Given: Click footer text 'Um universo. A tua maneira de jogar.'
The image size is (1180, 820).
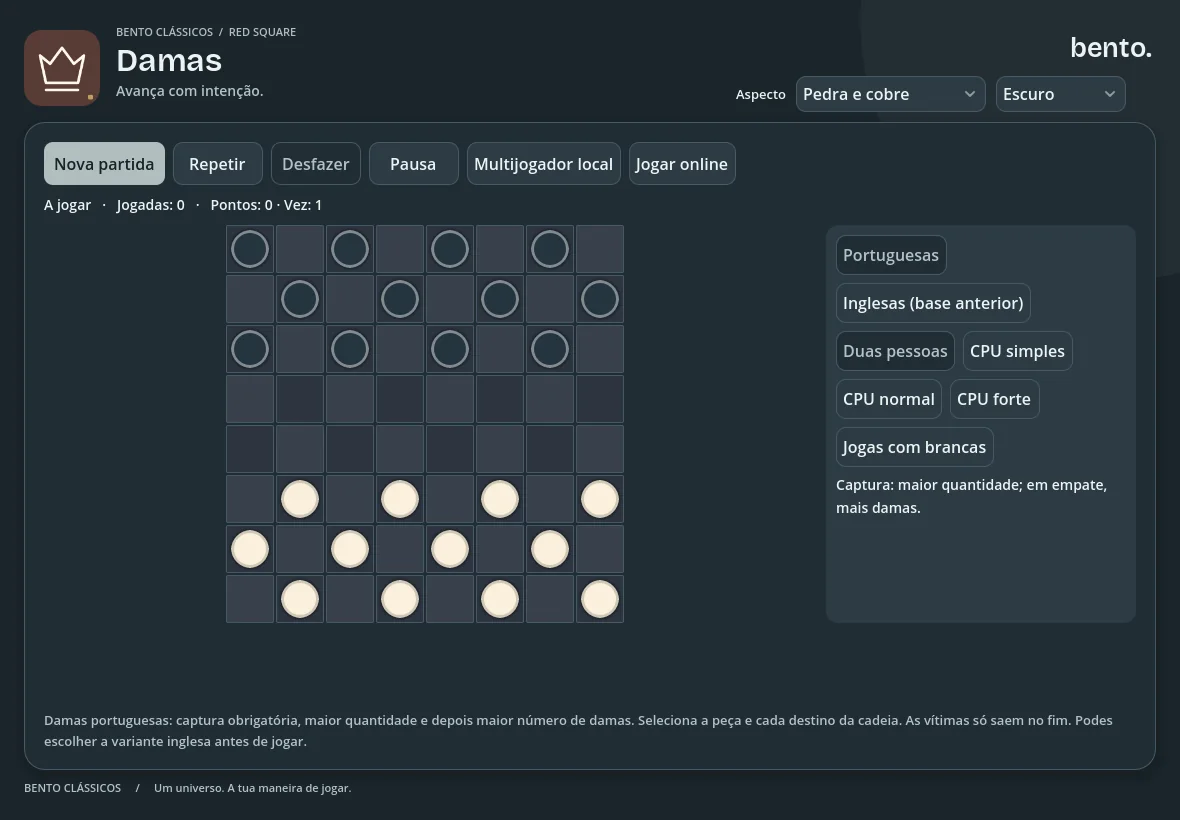Looking at the screenshot, I should (x=253, y=788).
